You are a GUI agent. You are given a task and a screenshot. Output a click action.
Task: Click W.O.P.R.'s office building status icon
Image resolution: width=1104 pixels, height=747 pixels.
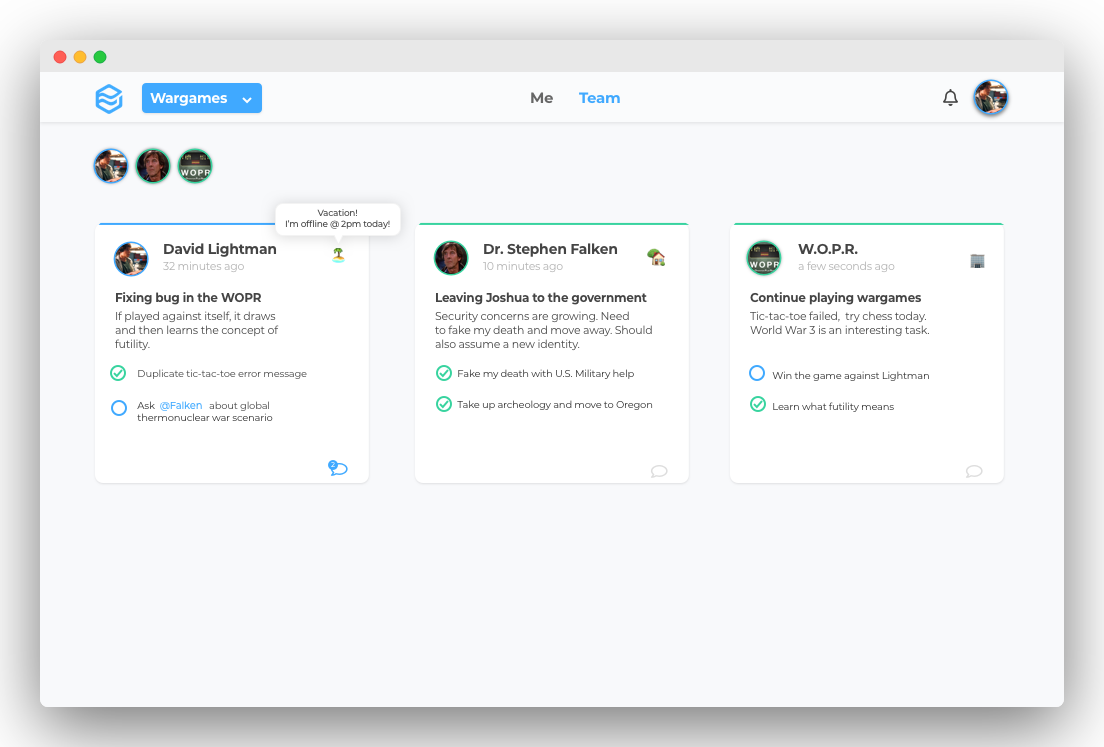(x=977, y=260)
